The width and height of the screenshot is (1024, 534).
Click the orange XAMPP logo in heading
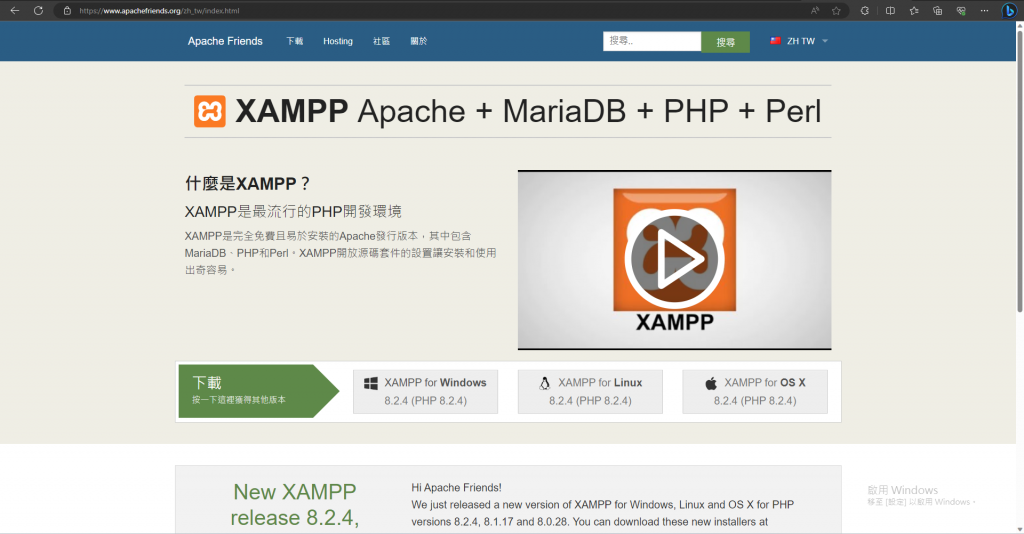tap(210, 111)
